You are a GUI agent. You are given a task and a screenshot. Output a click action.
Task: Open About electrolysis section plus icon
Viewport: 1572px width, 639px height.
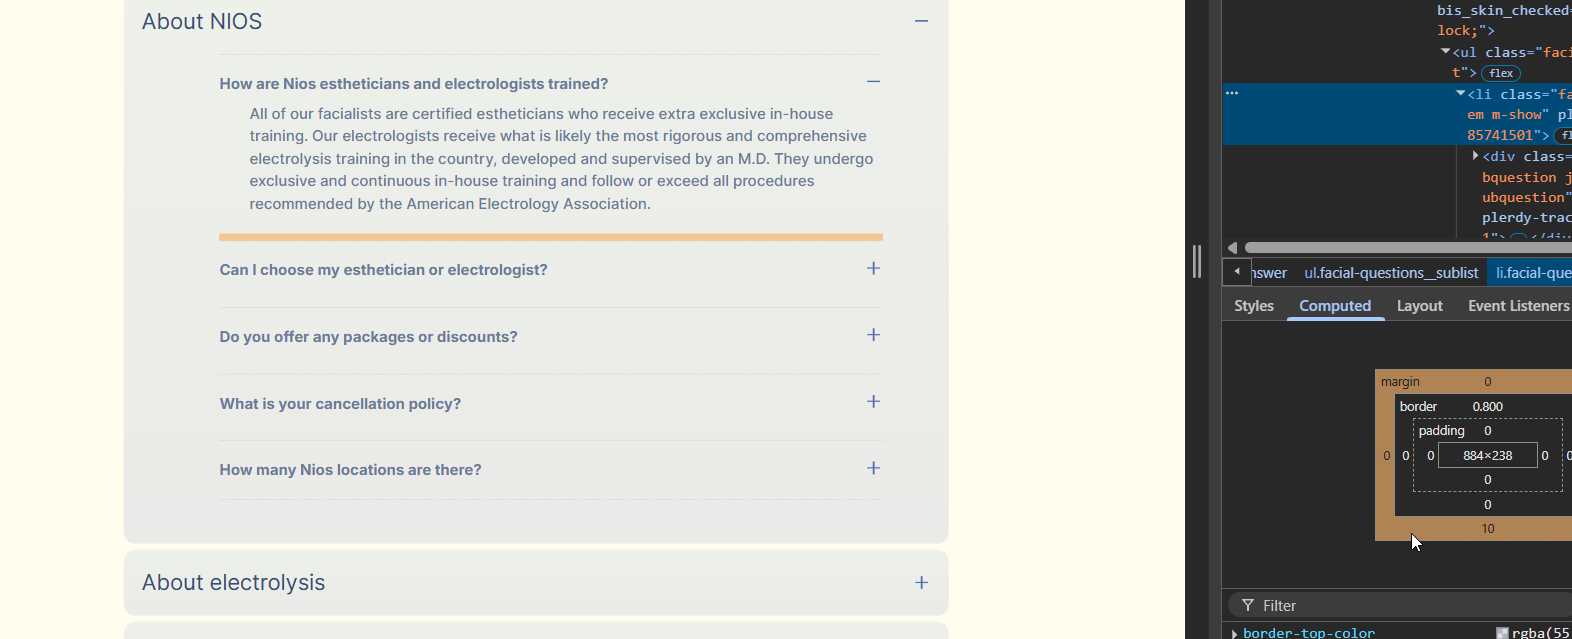tap(921, 582)
